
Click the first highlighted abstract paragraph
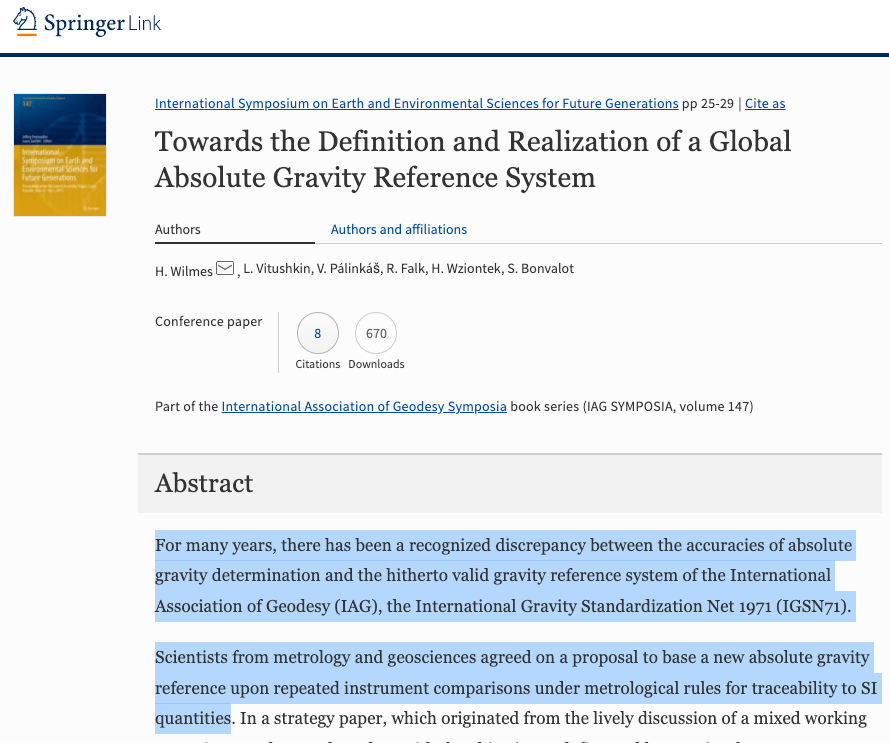coord(504,575)
